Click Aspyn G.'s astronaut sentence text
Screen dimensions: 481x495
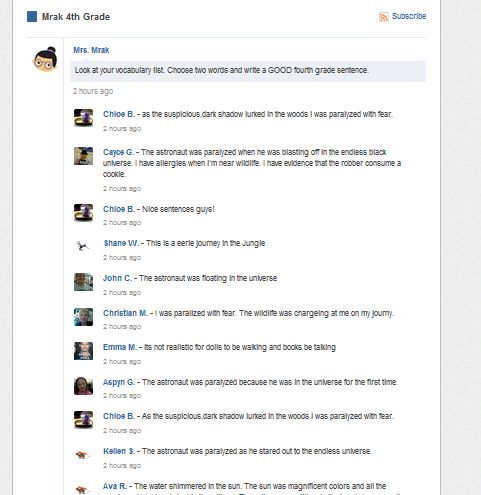270,382
